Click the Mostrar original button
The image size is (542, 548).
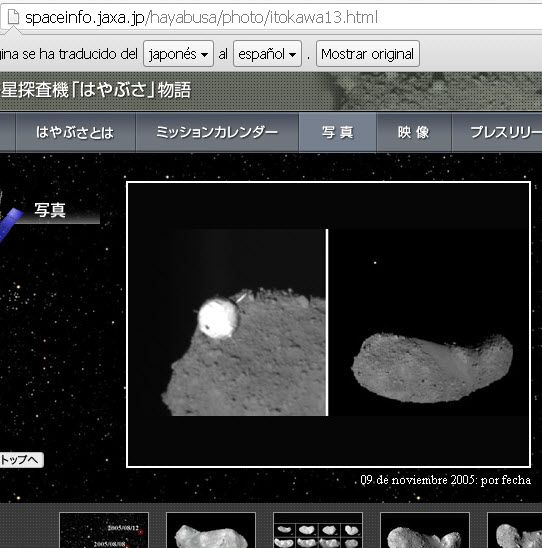[368, 54]
